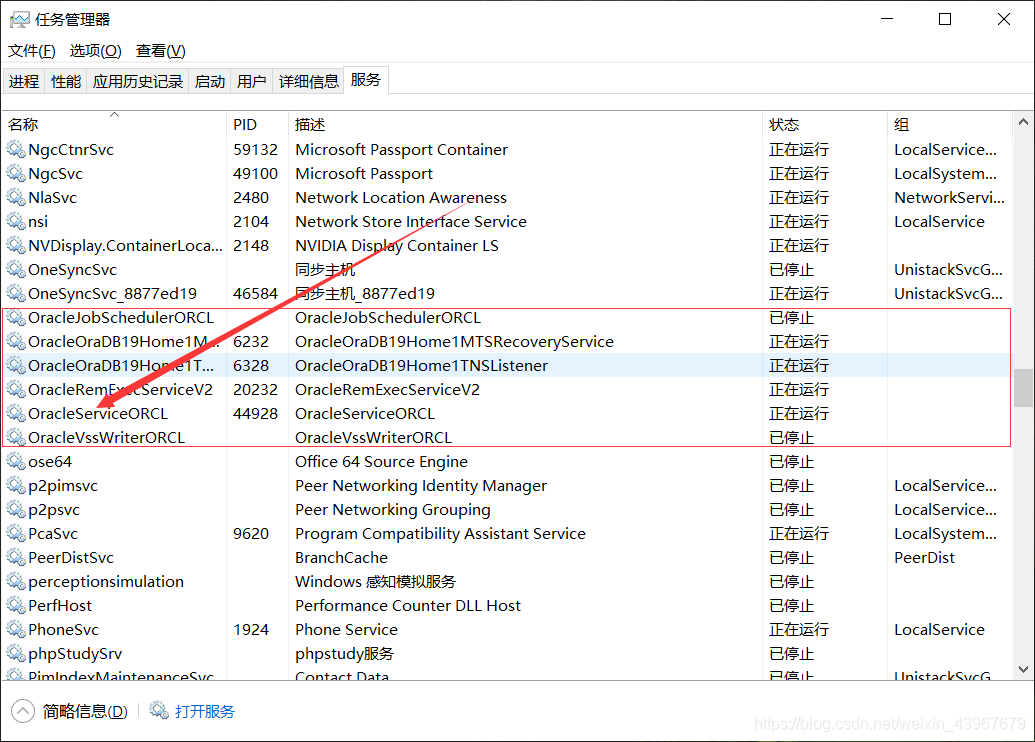1035x742 pixels.
Task: Click the vertical scrollbar thumb
Action: click(x=1024, y=388)
